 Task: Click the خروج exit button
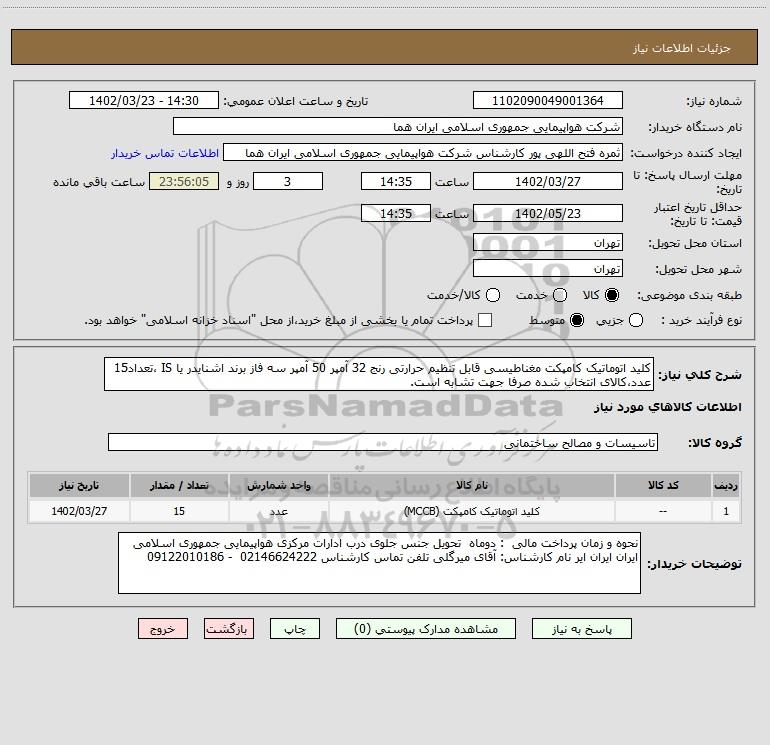tap(163, 629)
